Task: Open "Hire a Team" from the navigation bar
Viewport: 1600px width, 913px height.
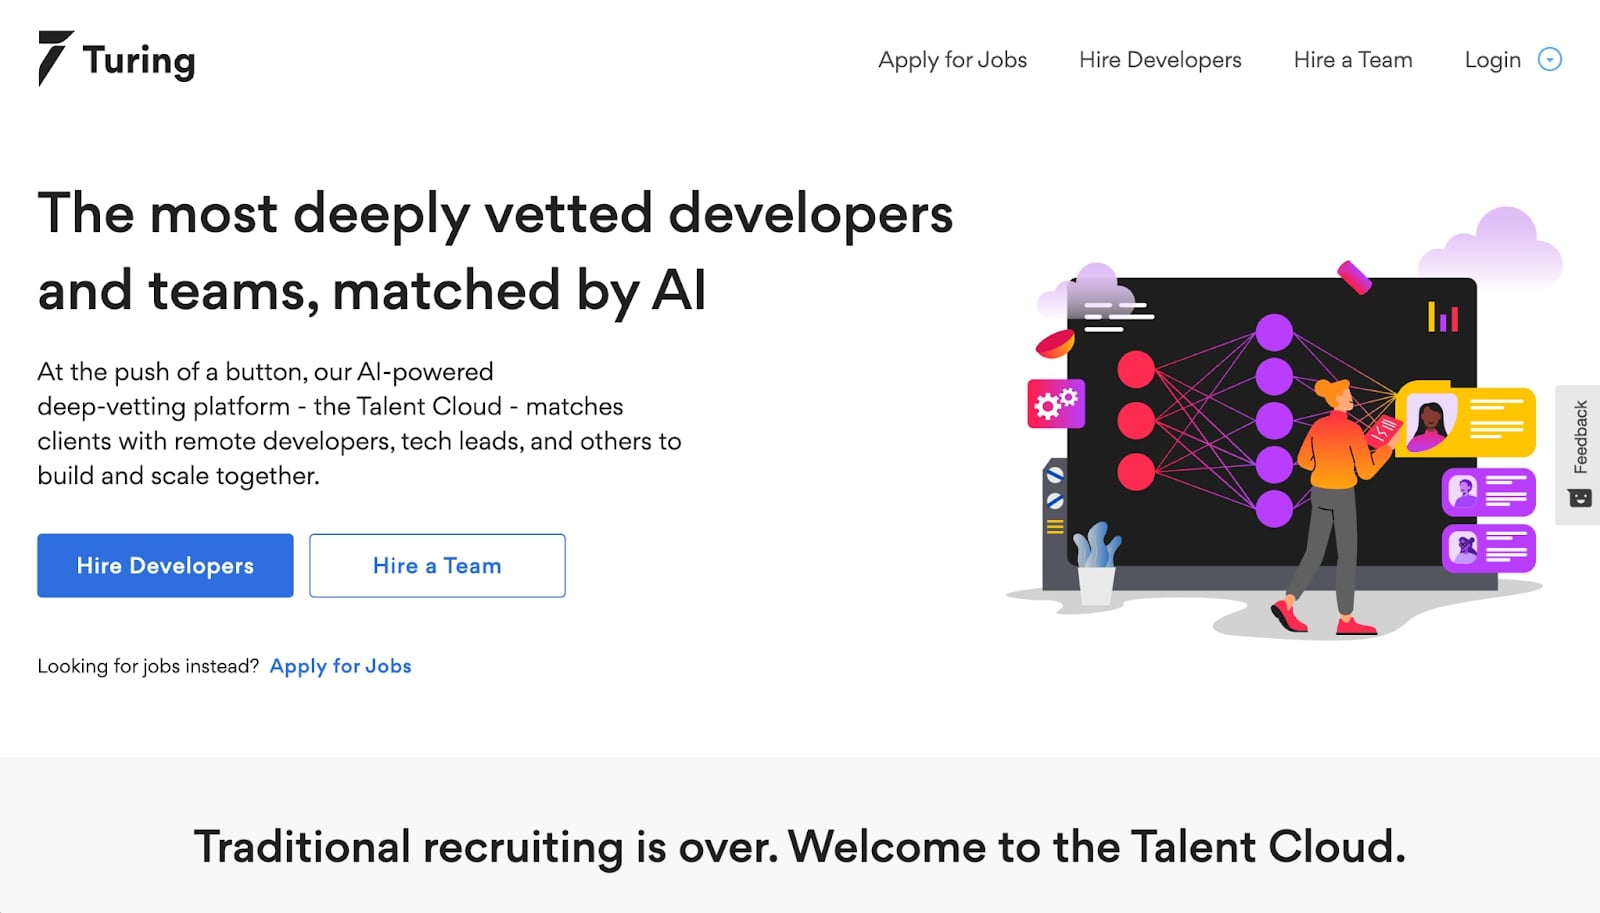Action: tap(1352, 60)
